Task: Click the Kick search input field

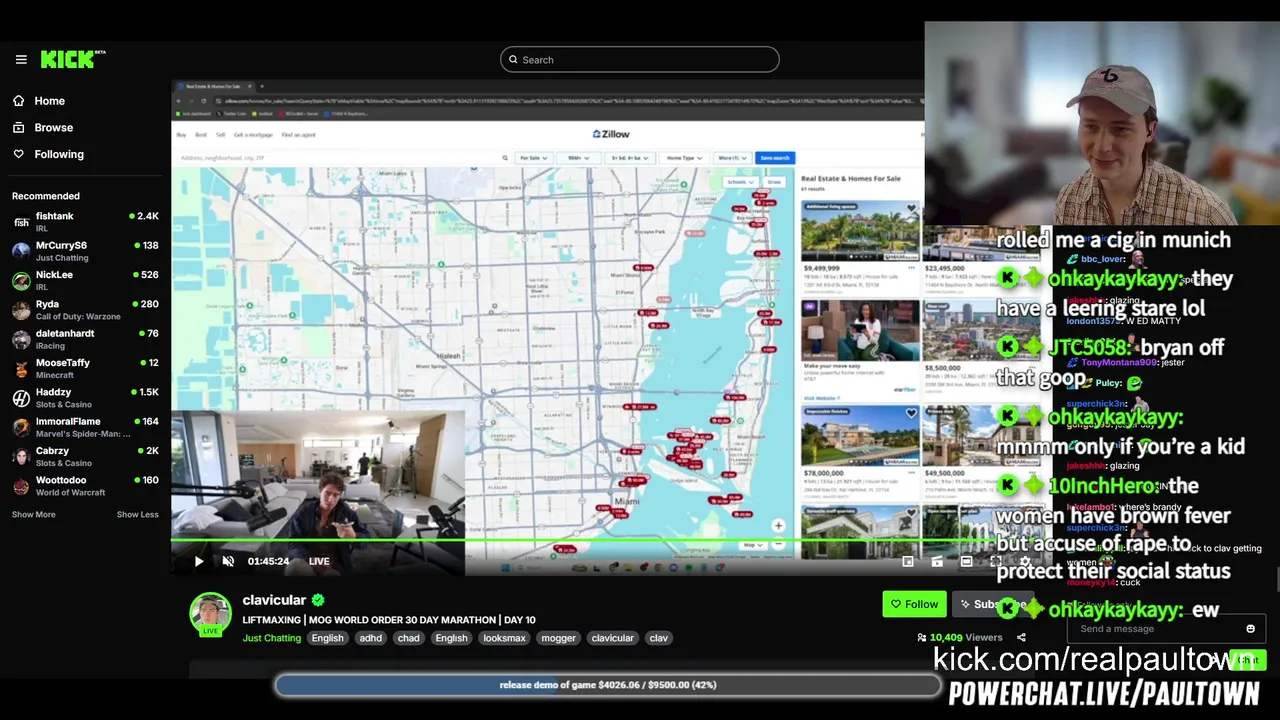Action: (x=640, y=60)
